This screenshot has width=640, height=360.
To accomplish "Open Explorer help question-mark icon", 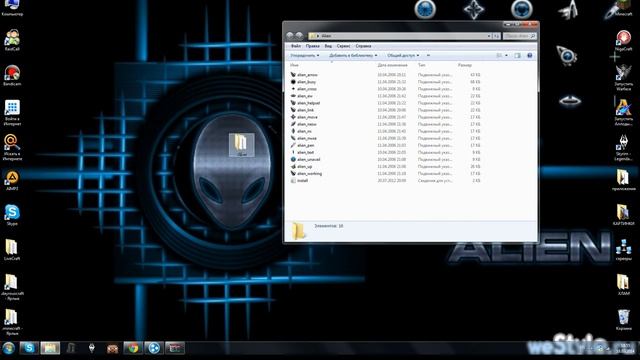I will point(529,56).
